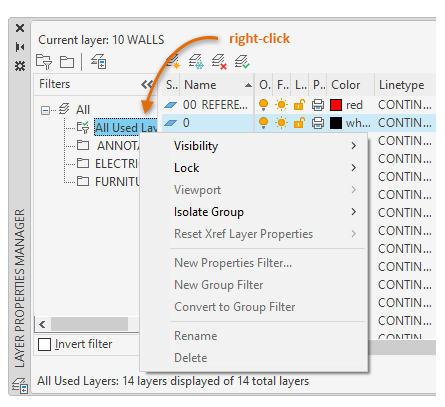Click the New Property Filter icon
The image size is (445, 407).
pyautogui.click(x=44, y=62)
